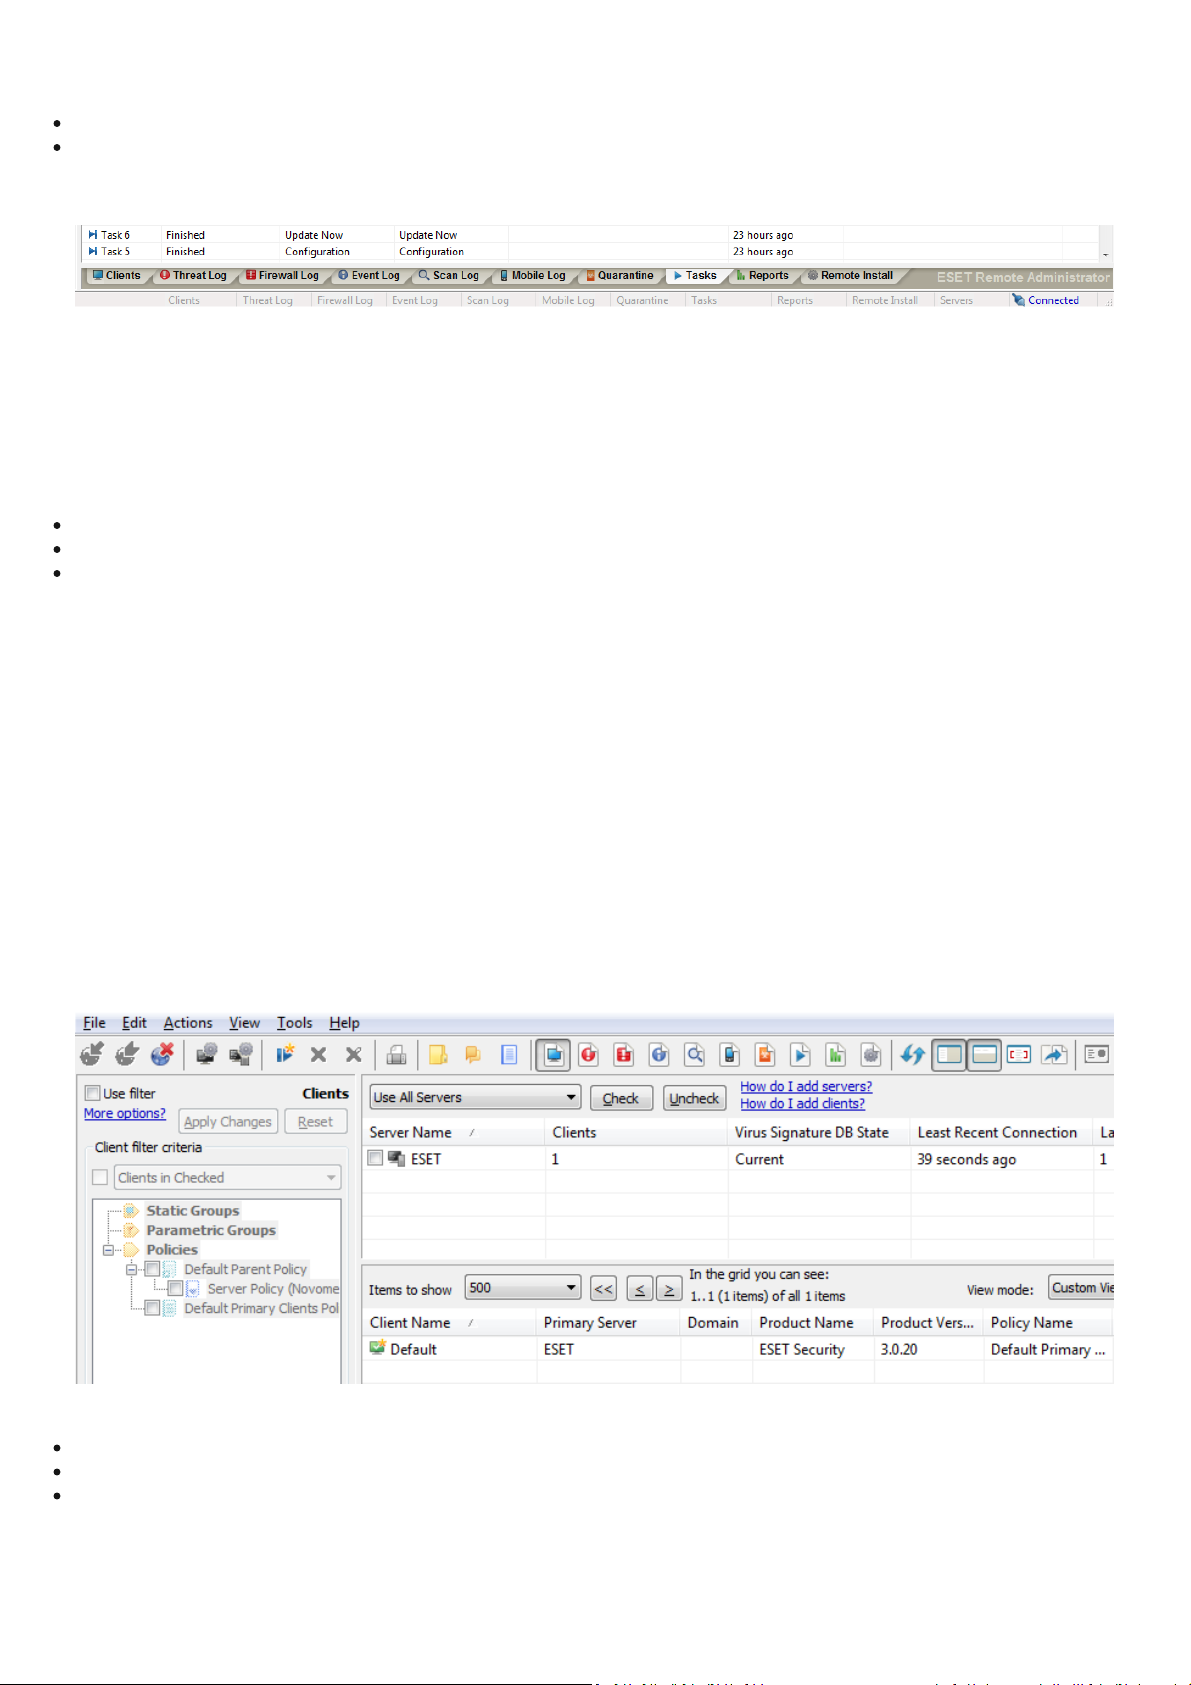The height and width of the screenshot is (1685, 1191).
Task: Click the blue Refresh arrows toolbar icon
Action: click(x=912, y=1054)
